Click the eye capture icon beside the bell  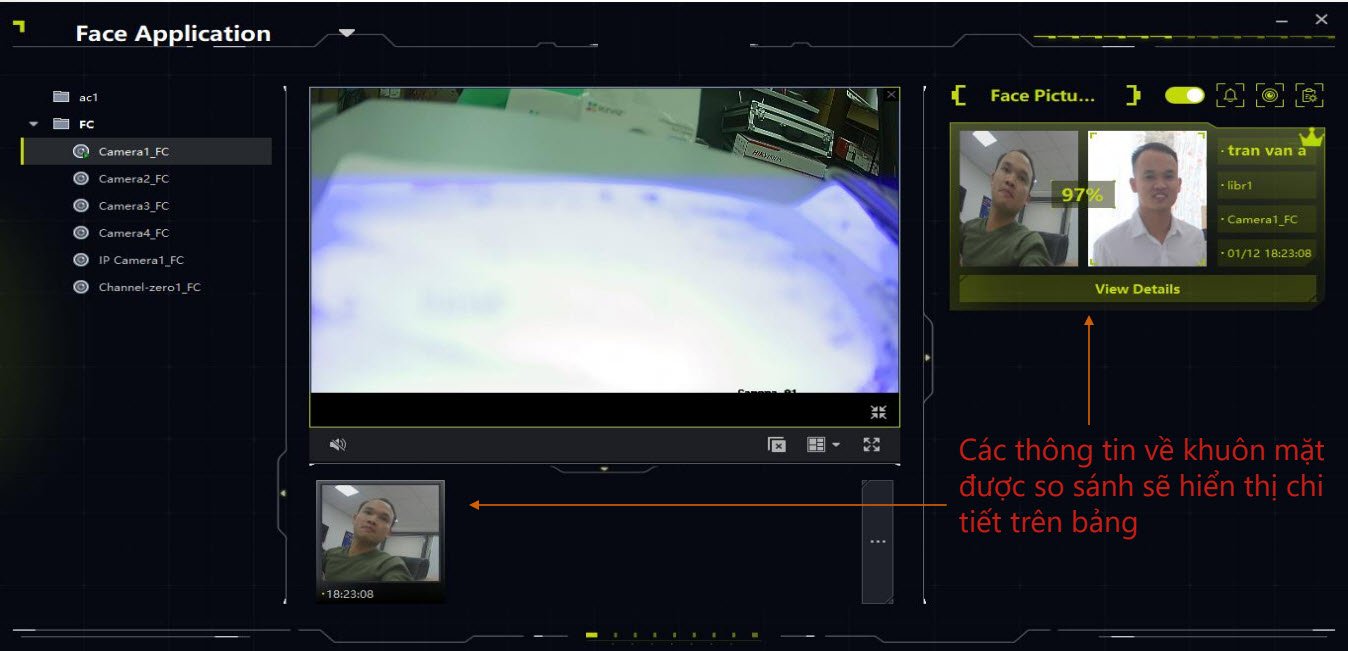(1269, 95)
